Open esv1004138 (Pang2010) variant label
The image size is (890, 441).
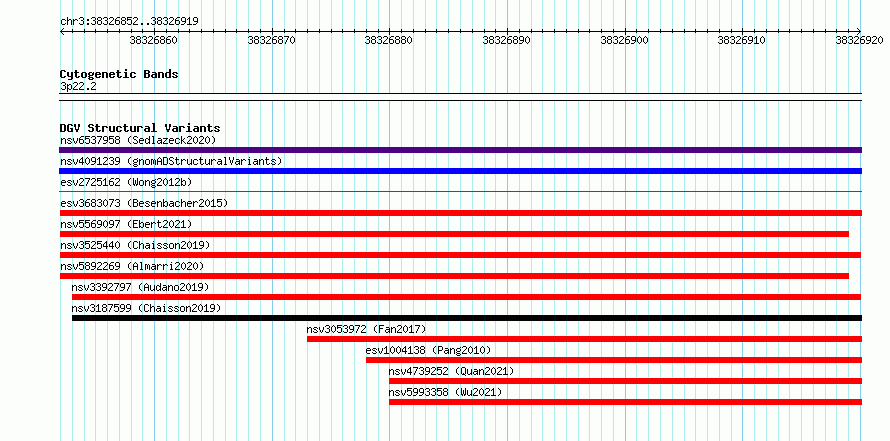pyautogui.click(x=429, y=350)
